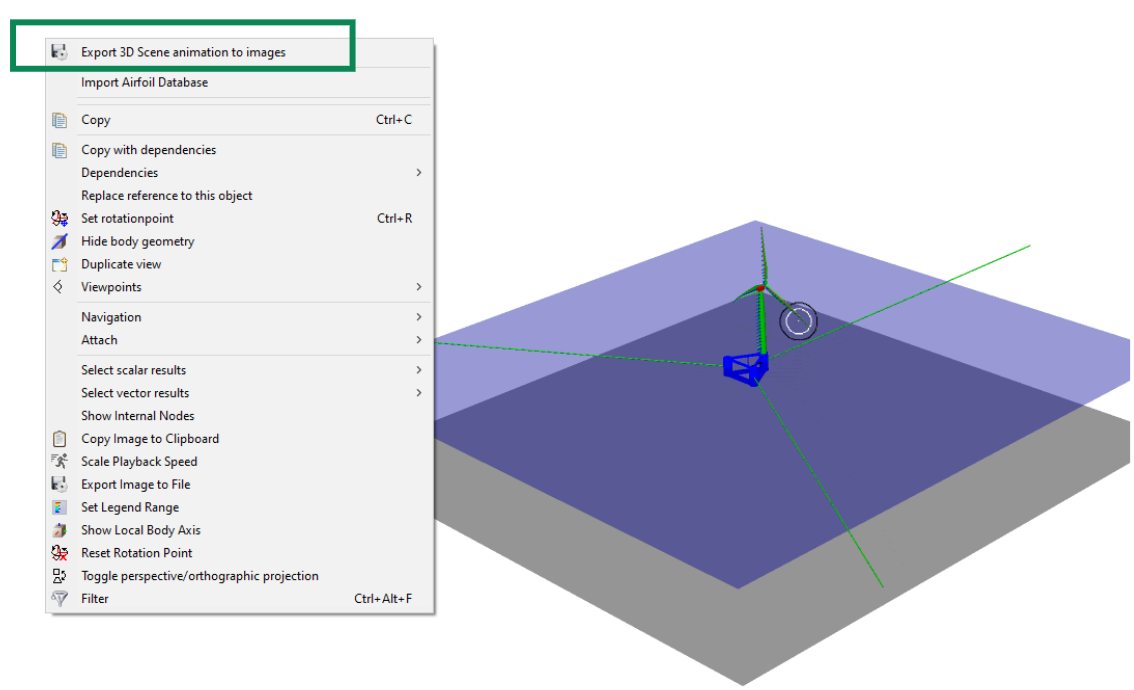Expand the Dependencies submenu arrow

coord(418,173)
